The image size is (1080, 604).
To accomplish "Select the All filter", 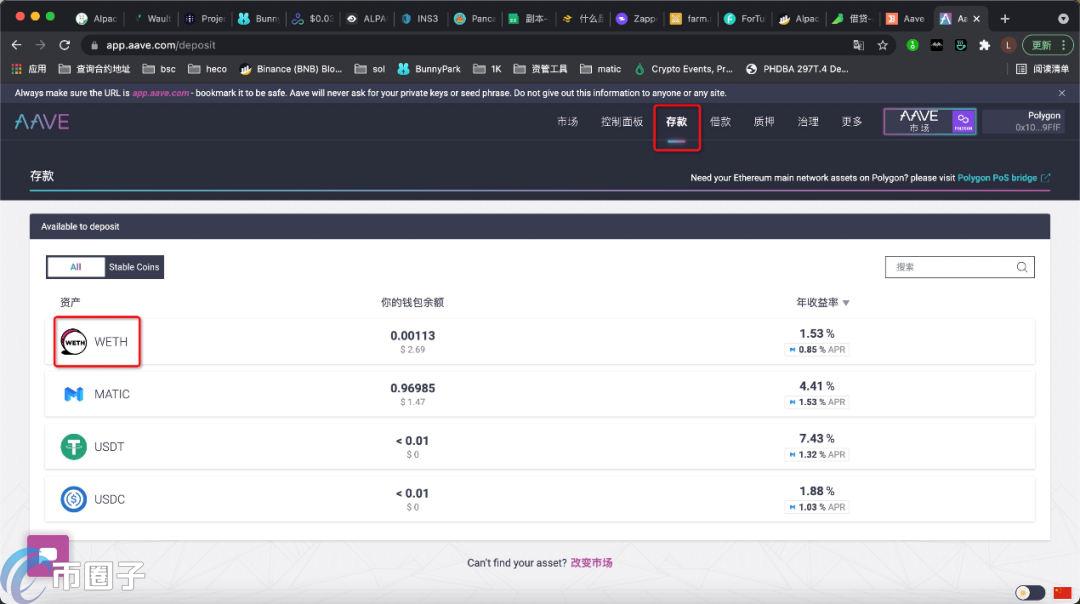I will tap(76, 267).
